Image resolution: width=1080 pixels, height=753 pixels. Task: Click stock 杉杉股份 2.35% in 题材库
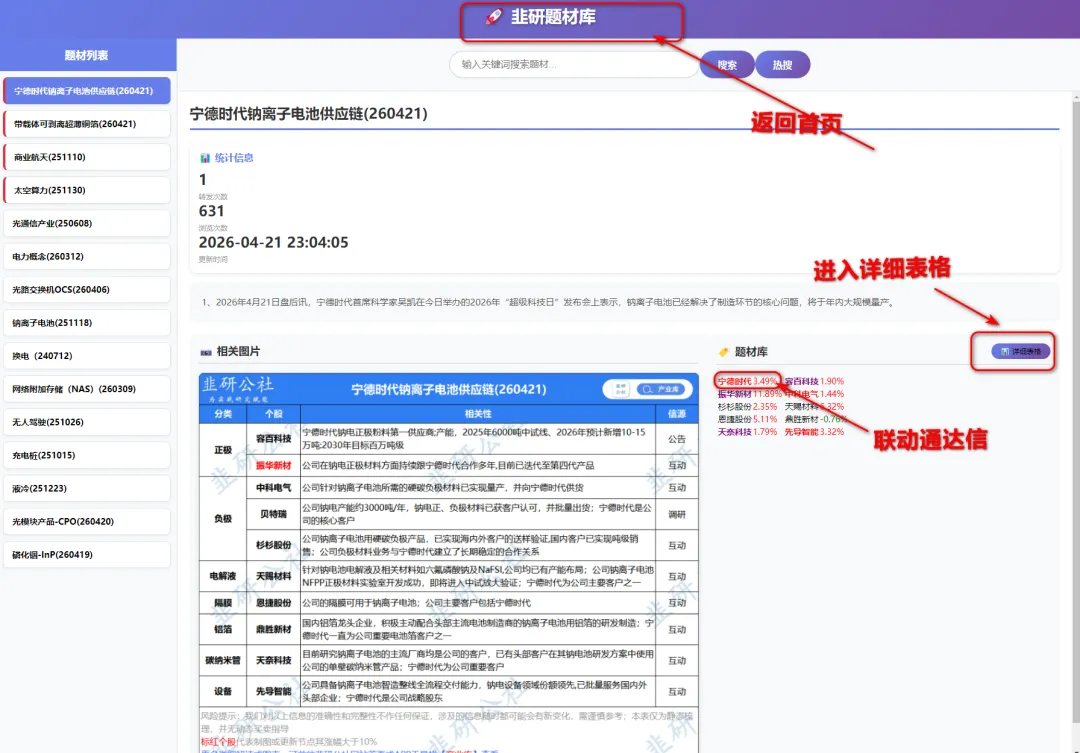pos(747,406)
